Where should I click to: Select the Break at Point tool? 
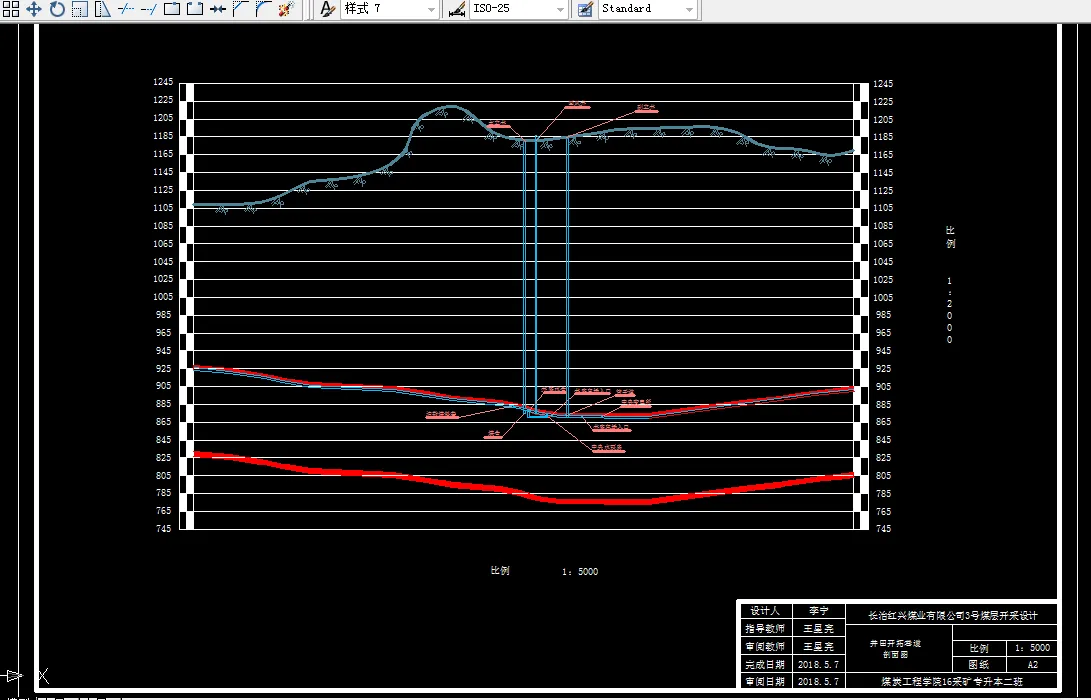[172, 8]
